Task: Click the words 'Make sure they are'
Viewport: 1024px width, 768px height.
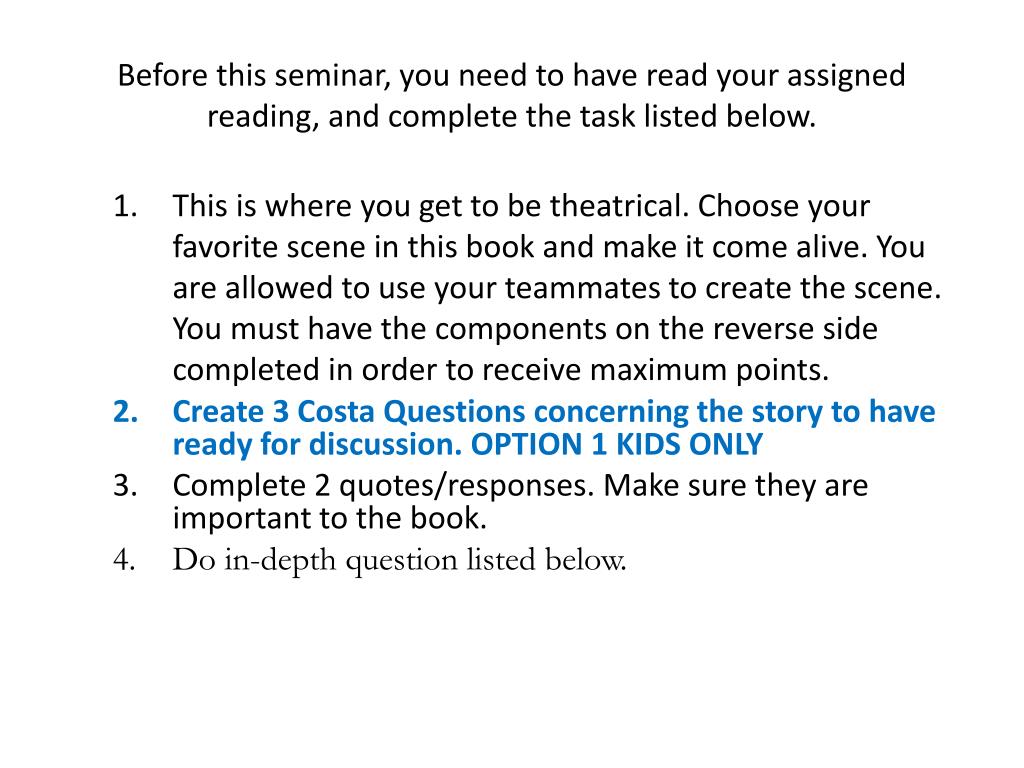Action: coord(735,486)
